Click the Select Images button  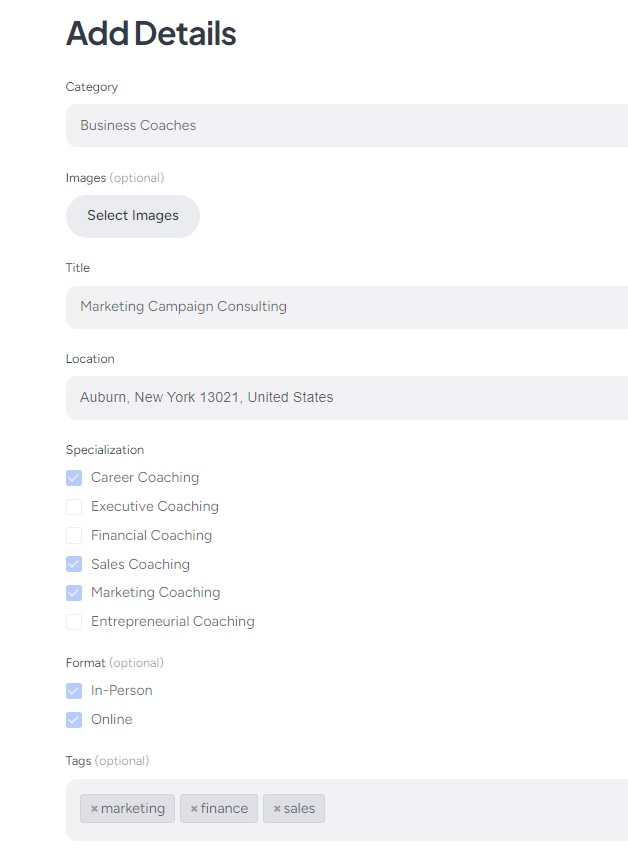coord(133,216)
